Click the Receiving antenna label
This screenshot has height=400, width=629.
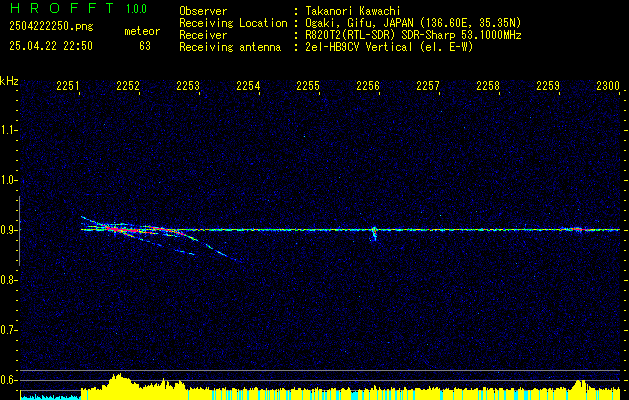click(x=230, y=47)
